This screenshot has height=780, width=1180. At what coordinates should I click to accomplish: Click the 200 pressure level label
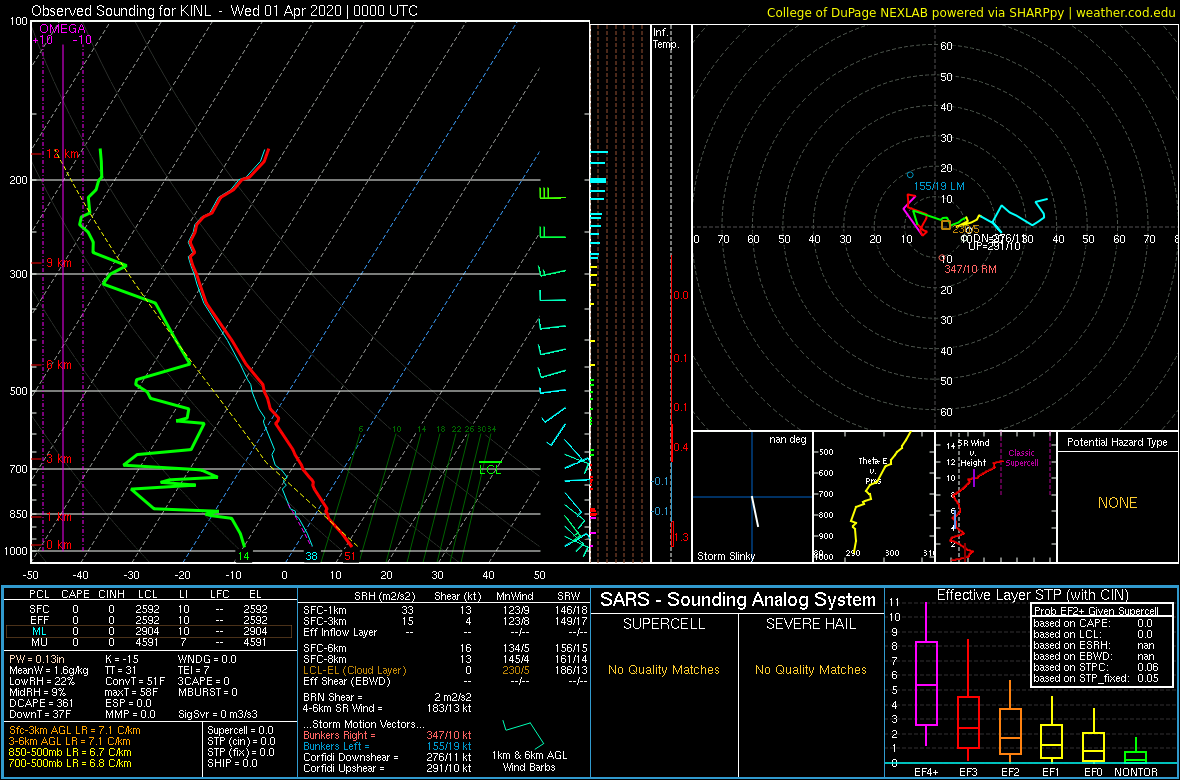point(20,180)
